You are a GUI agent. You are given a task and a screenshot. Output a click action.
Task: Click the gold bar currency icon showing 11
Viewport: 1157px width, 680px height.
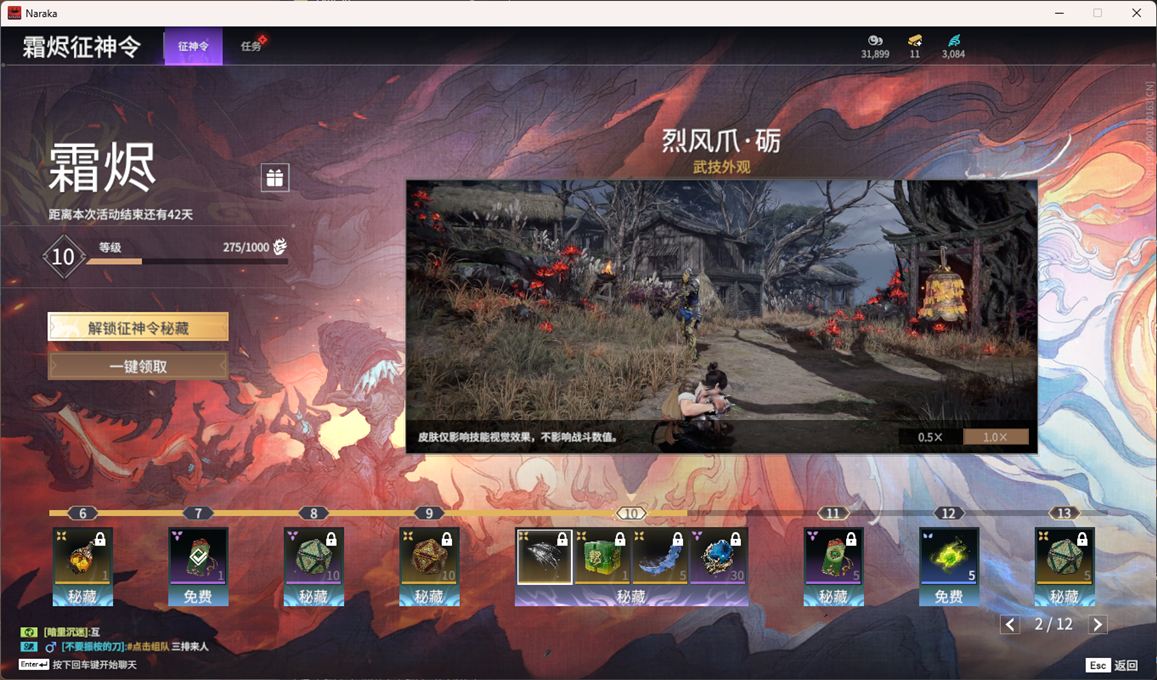(915, 41)
